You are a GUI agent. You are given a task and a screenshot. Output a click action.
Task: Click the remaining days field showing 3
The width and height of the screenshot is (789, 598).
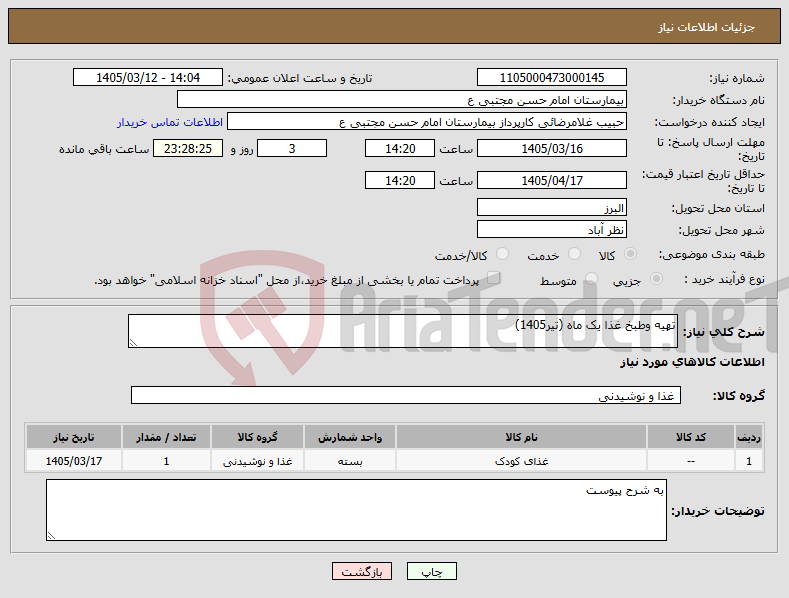point(292,148)
